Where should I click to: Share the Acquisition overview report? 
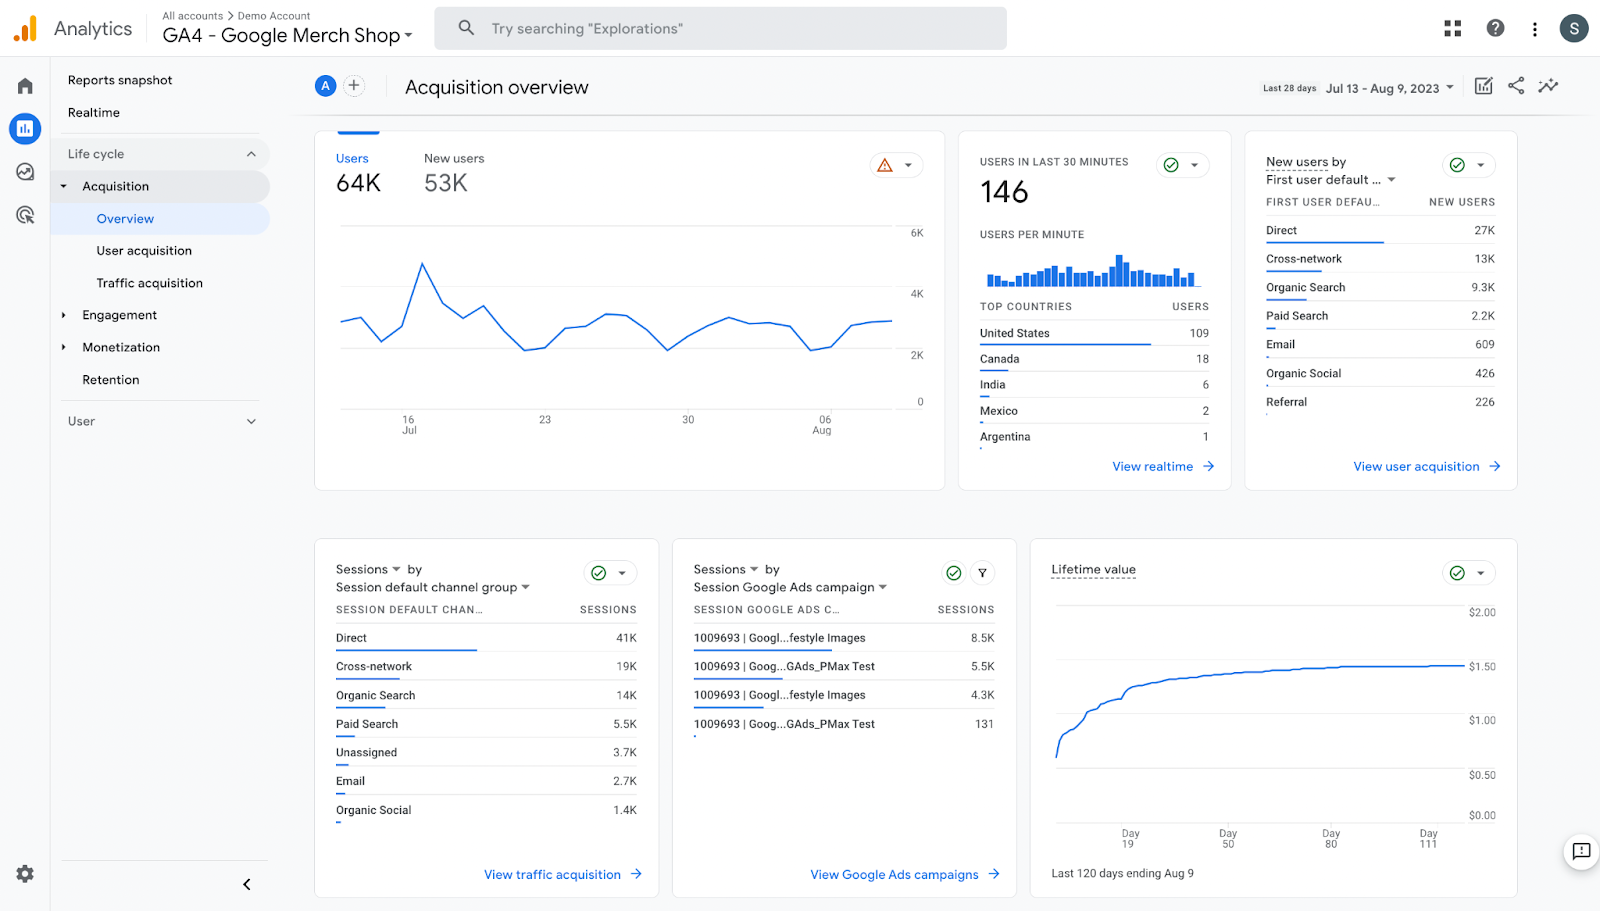tap(1515, 86)
